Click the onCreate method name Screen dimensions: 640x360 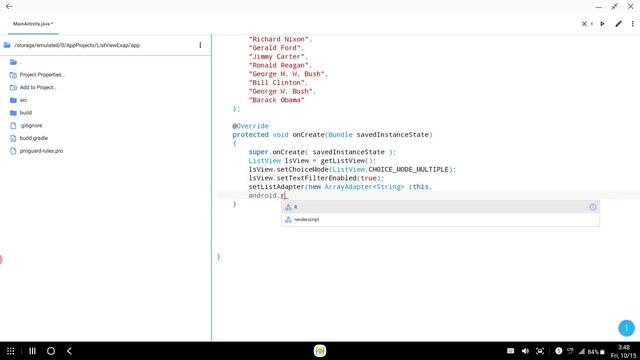point(308,135)
